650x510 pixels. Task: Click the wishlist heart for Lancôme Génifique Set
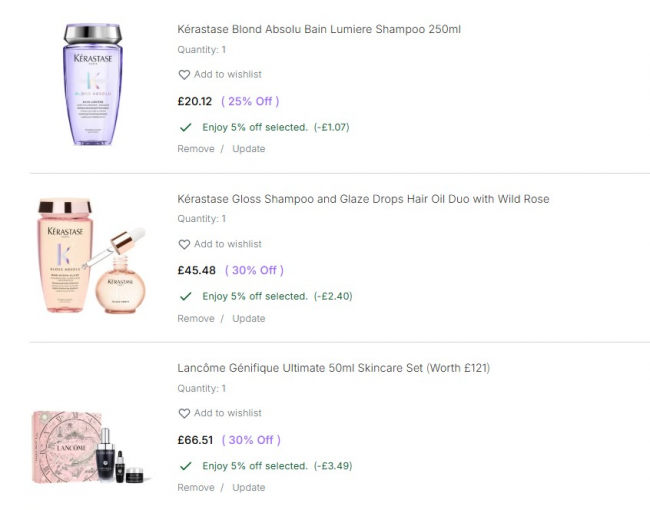(x=184, y=413)
